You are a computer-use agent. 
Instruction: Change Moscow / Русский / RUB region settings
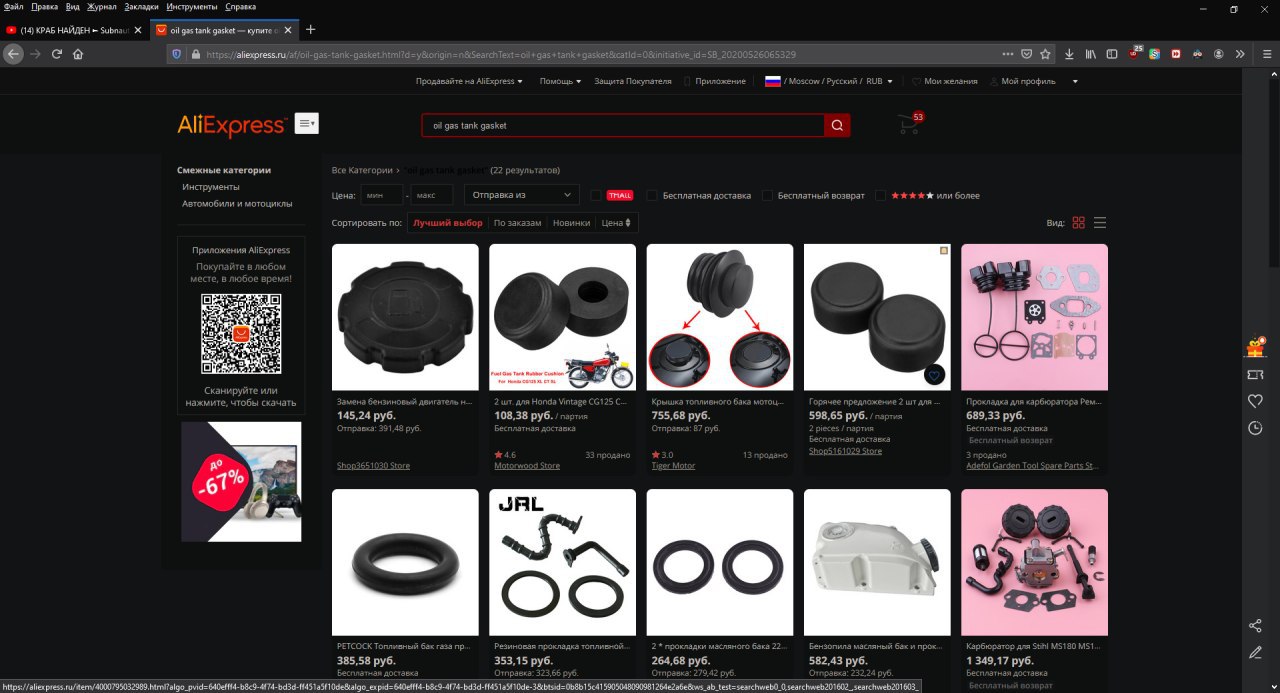(829, 81)
